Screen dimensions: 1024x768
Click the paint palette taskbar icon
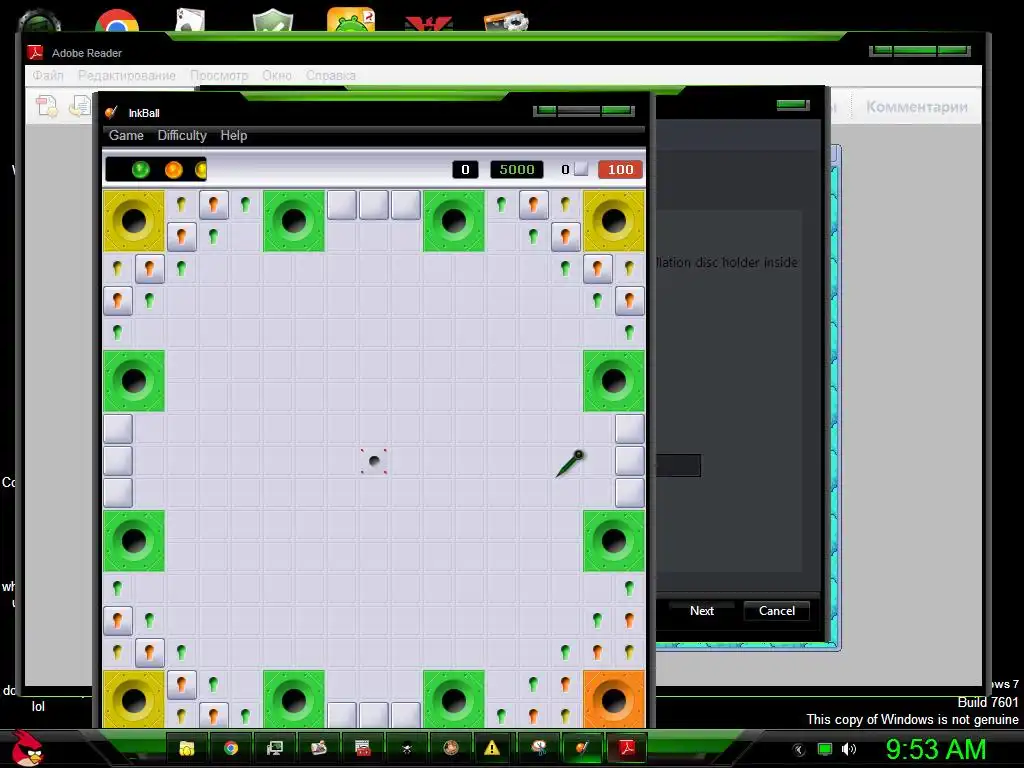tap(539, 748)
